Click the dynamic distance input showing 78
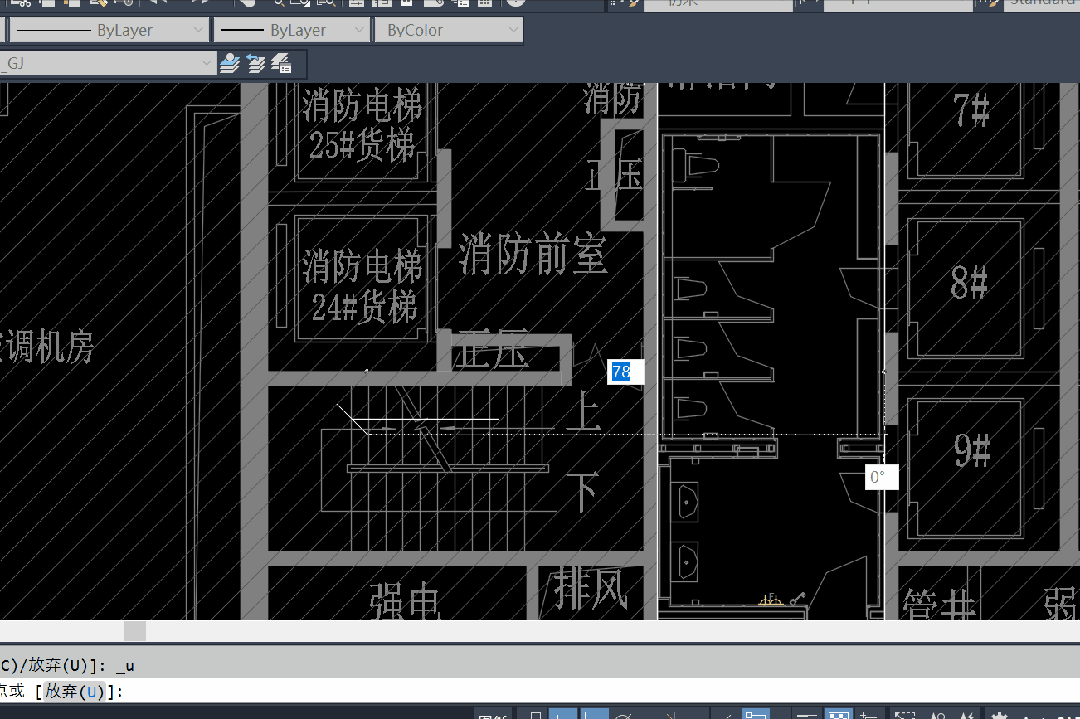The height and width of the screenshot is (719, 1080). pyautogui.click(x=626, y=372)
